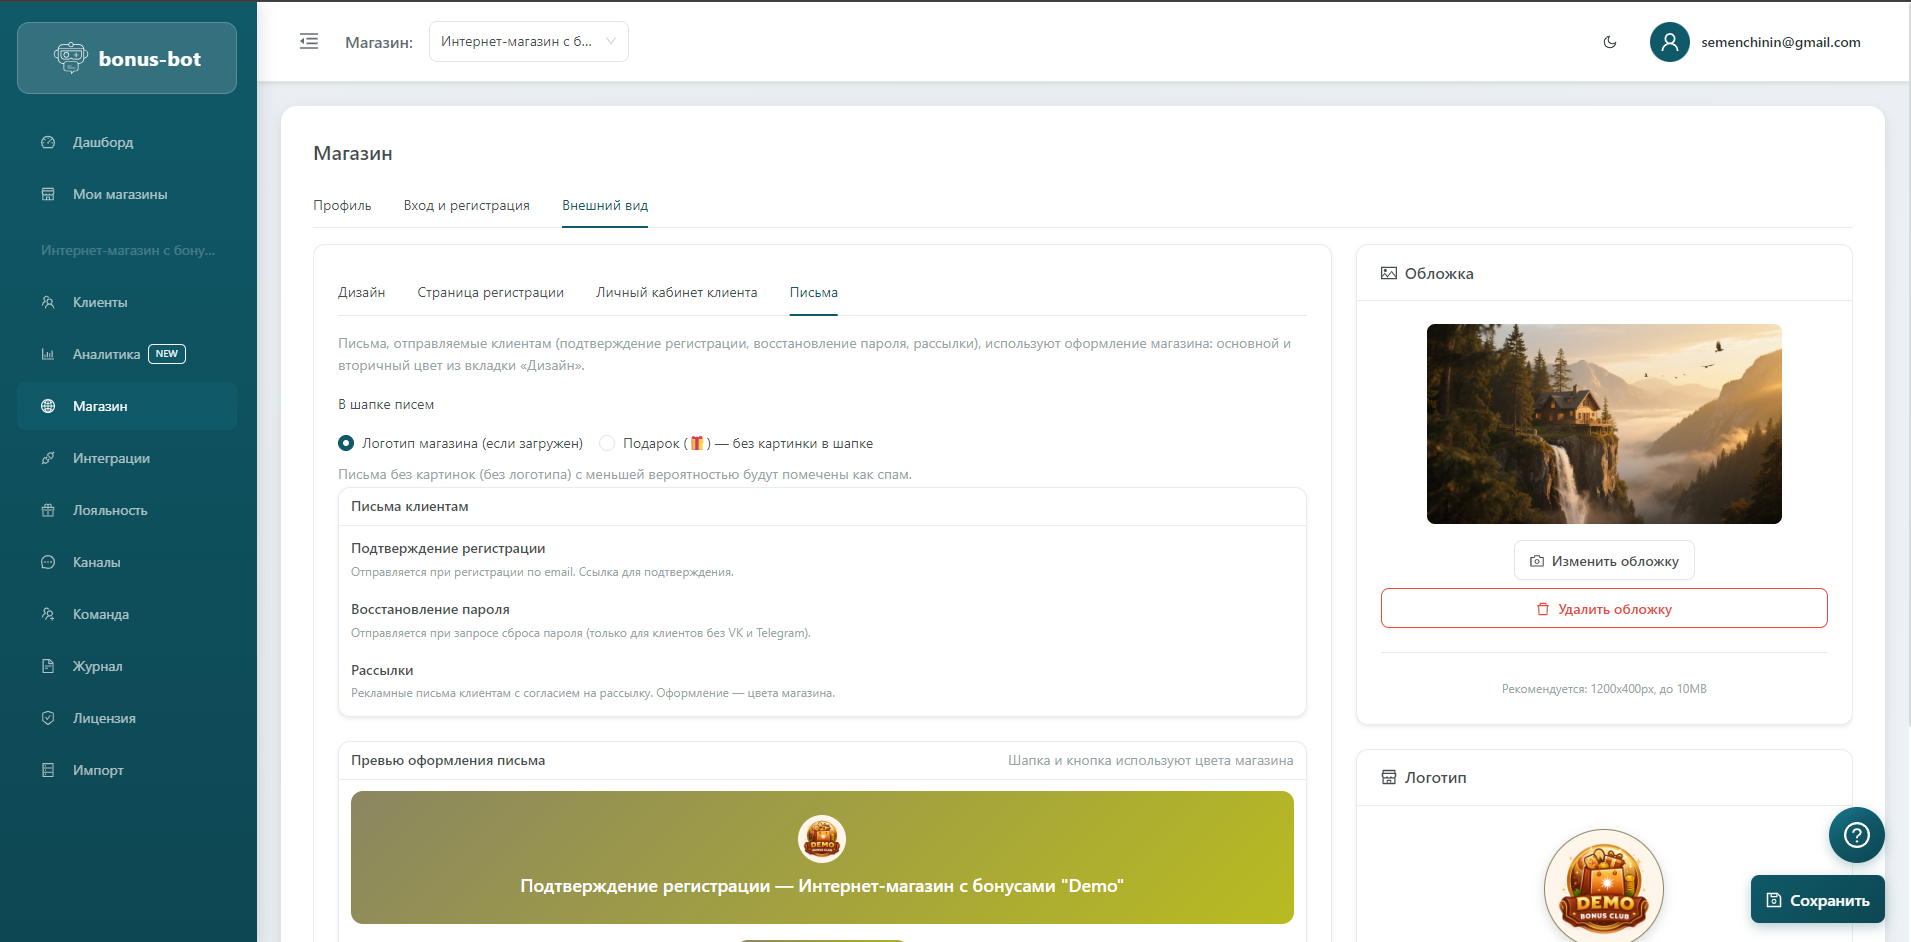This screenshot has height=942, width=1911.
Task: Open the round help question-mark button
Action: pos(1856,834)
